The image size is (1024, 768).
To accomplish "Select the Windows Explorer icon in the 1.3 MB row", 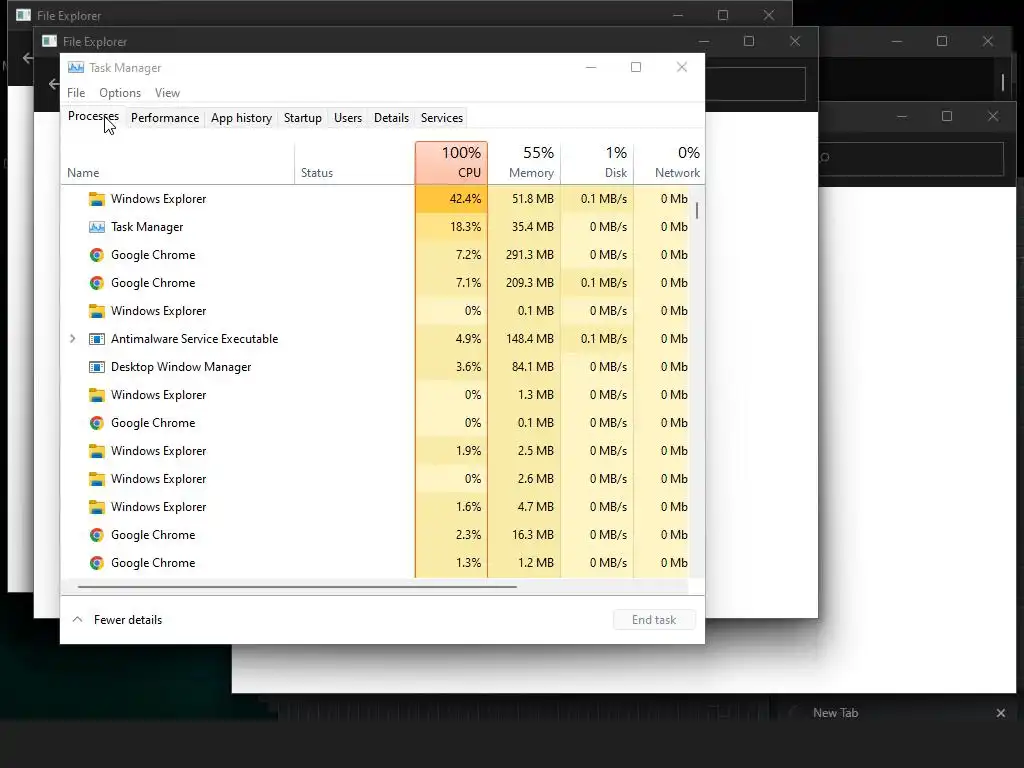I will (x=97, y=395).
